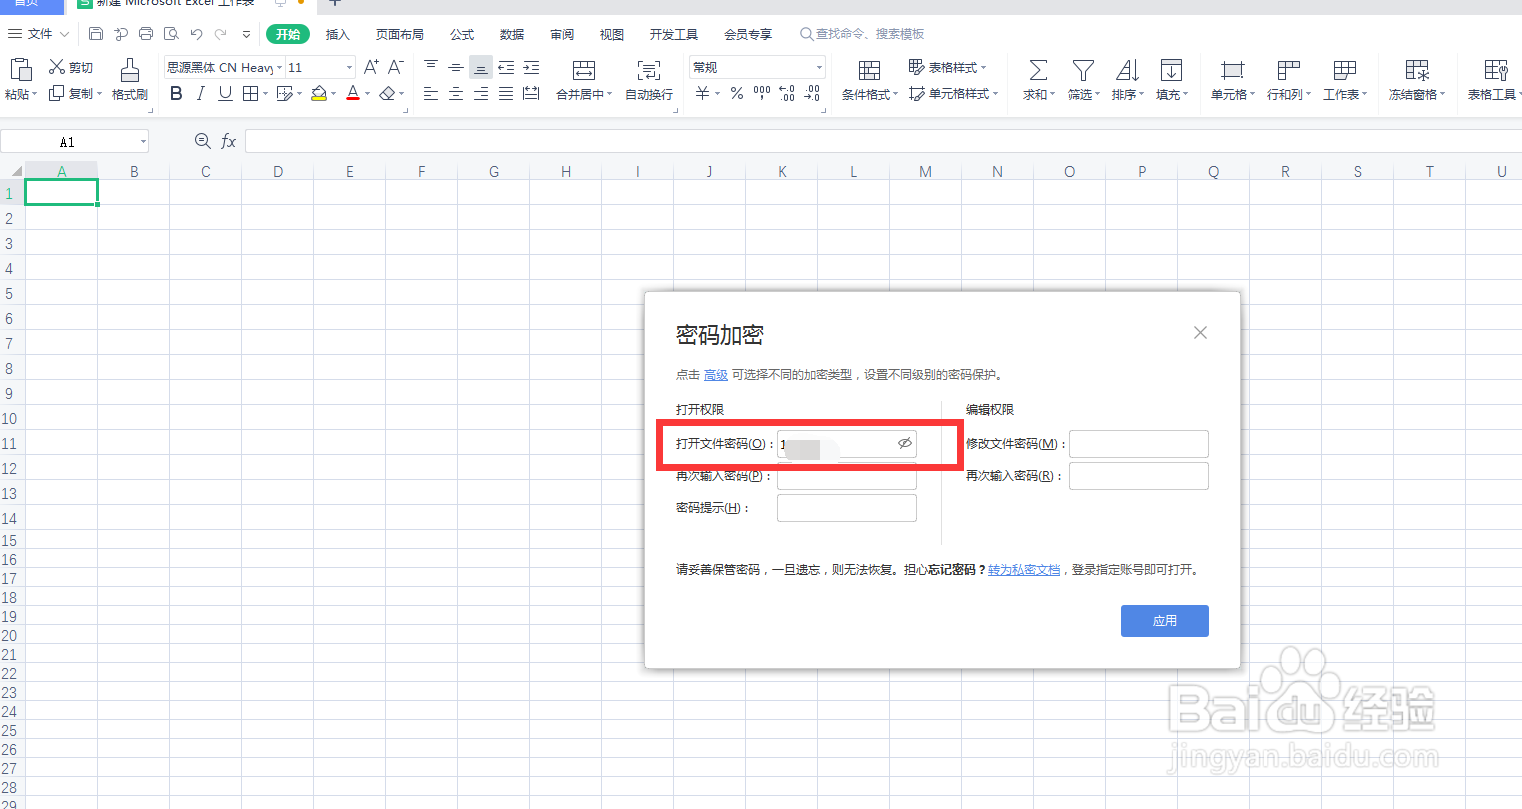Click the Advanced (高级) link
Screen dimensions: 1522x809
click(716, 375)
